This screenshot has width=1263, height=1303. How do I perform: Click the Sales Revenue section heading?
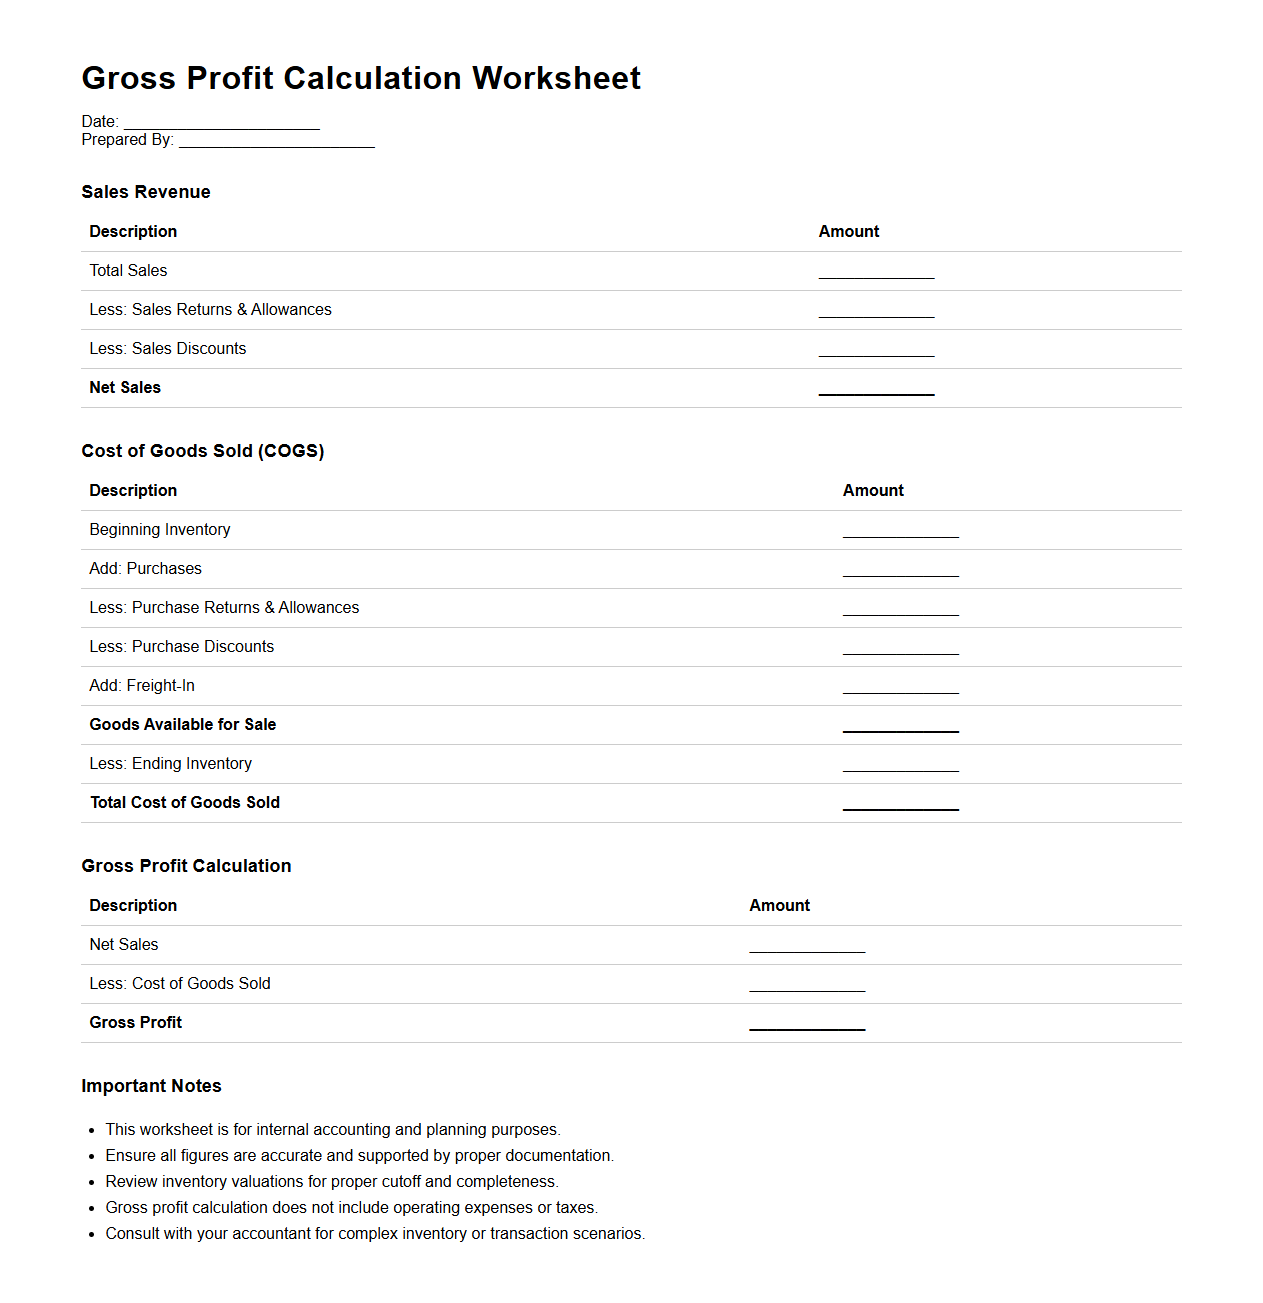[146, 192]
